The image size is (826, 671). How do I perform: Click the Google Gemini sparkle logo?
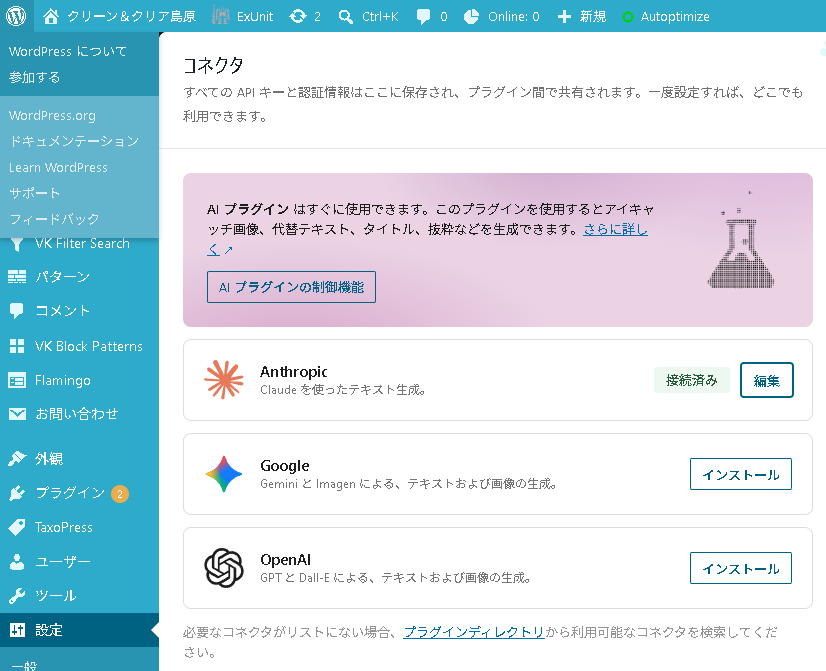224,473
